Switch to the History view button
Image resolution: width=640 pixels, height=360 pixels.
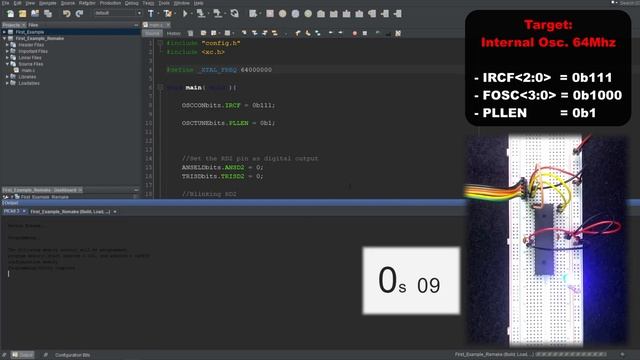click(173, 33)
